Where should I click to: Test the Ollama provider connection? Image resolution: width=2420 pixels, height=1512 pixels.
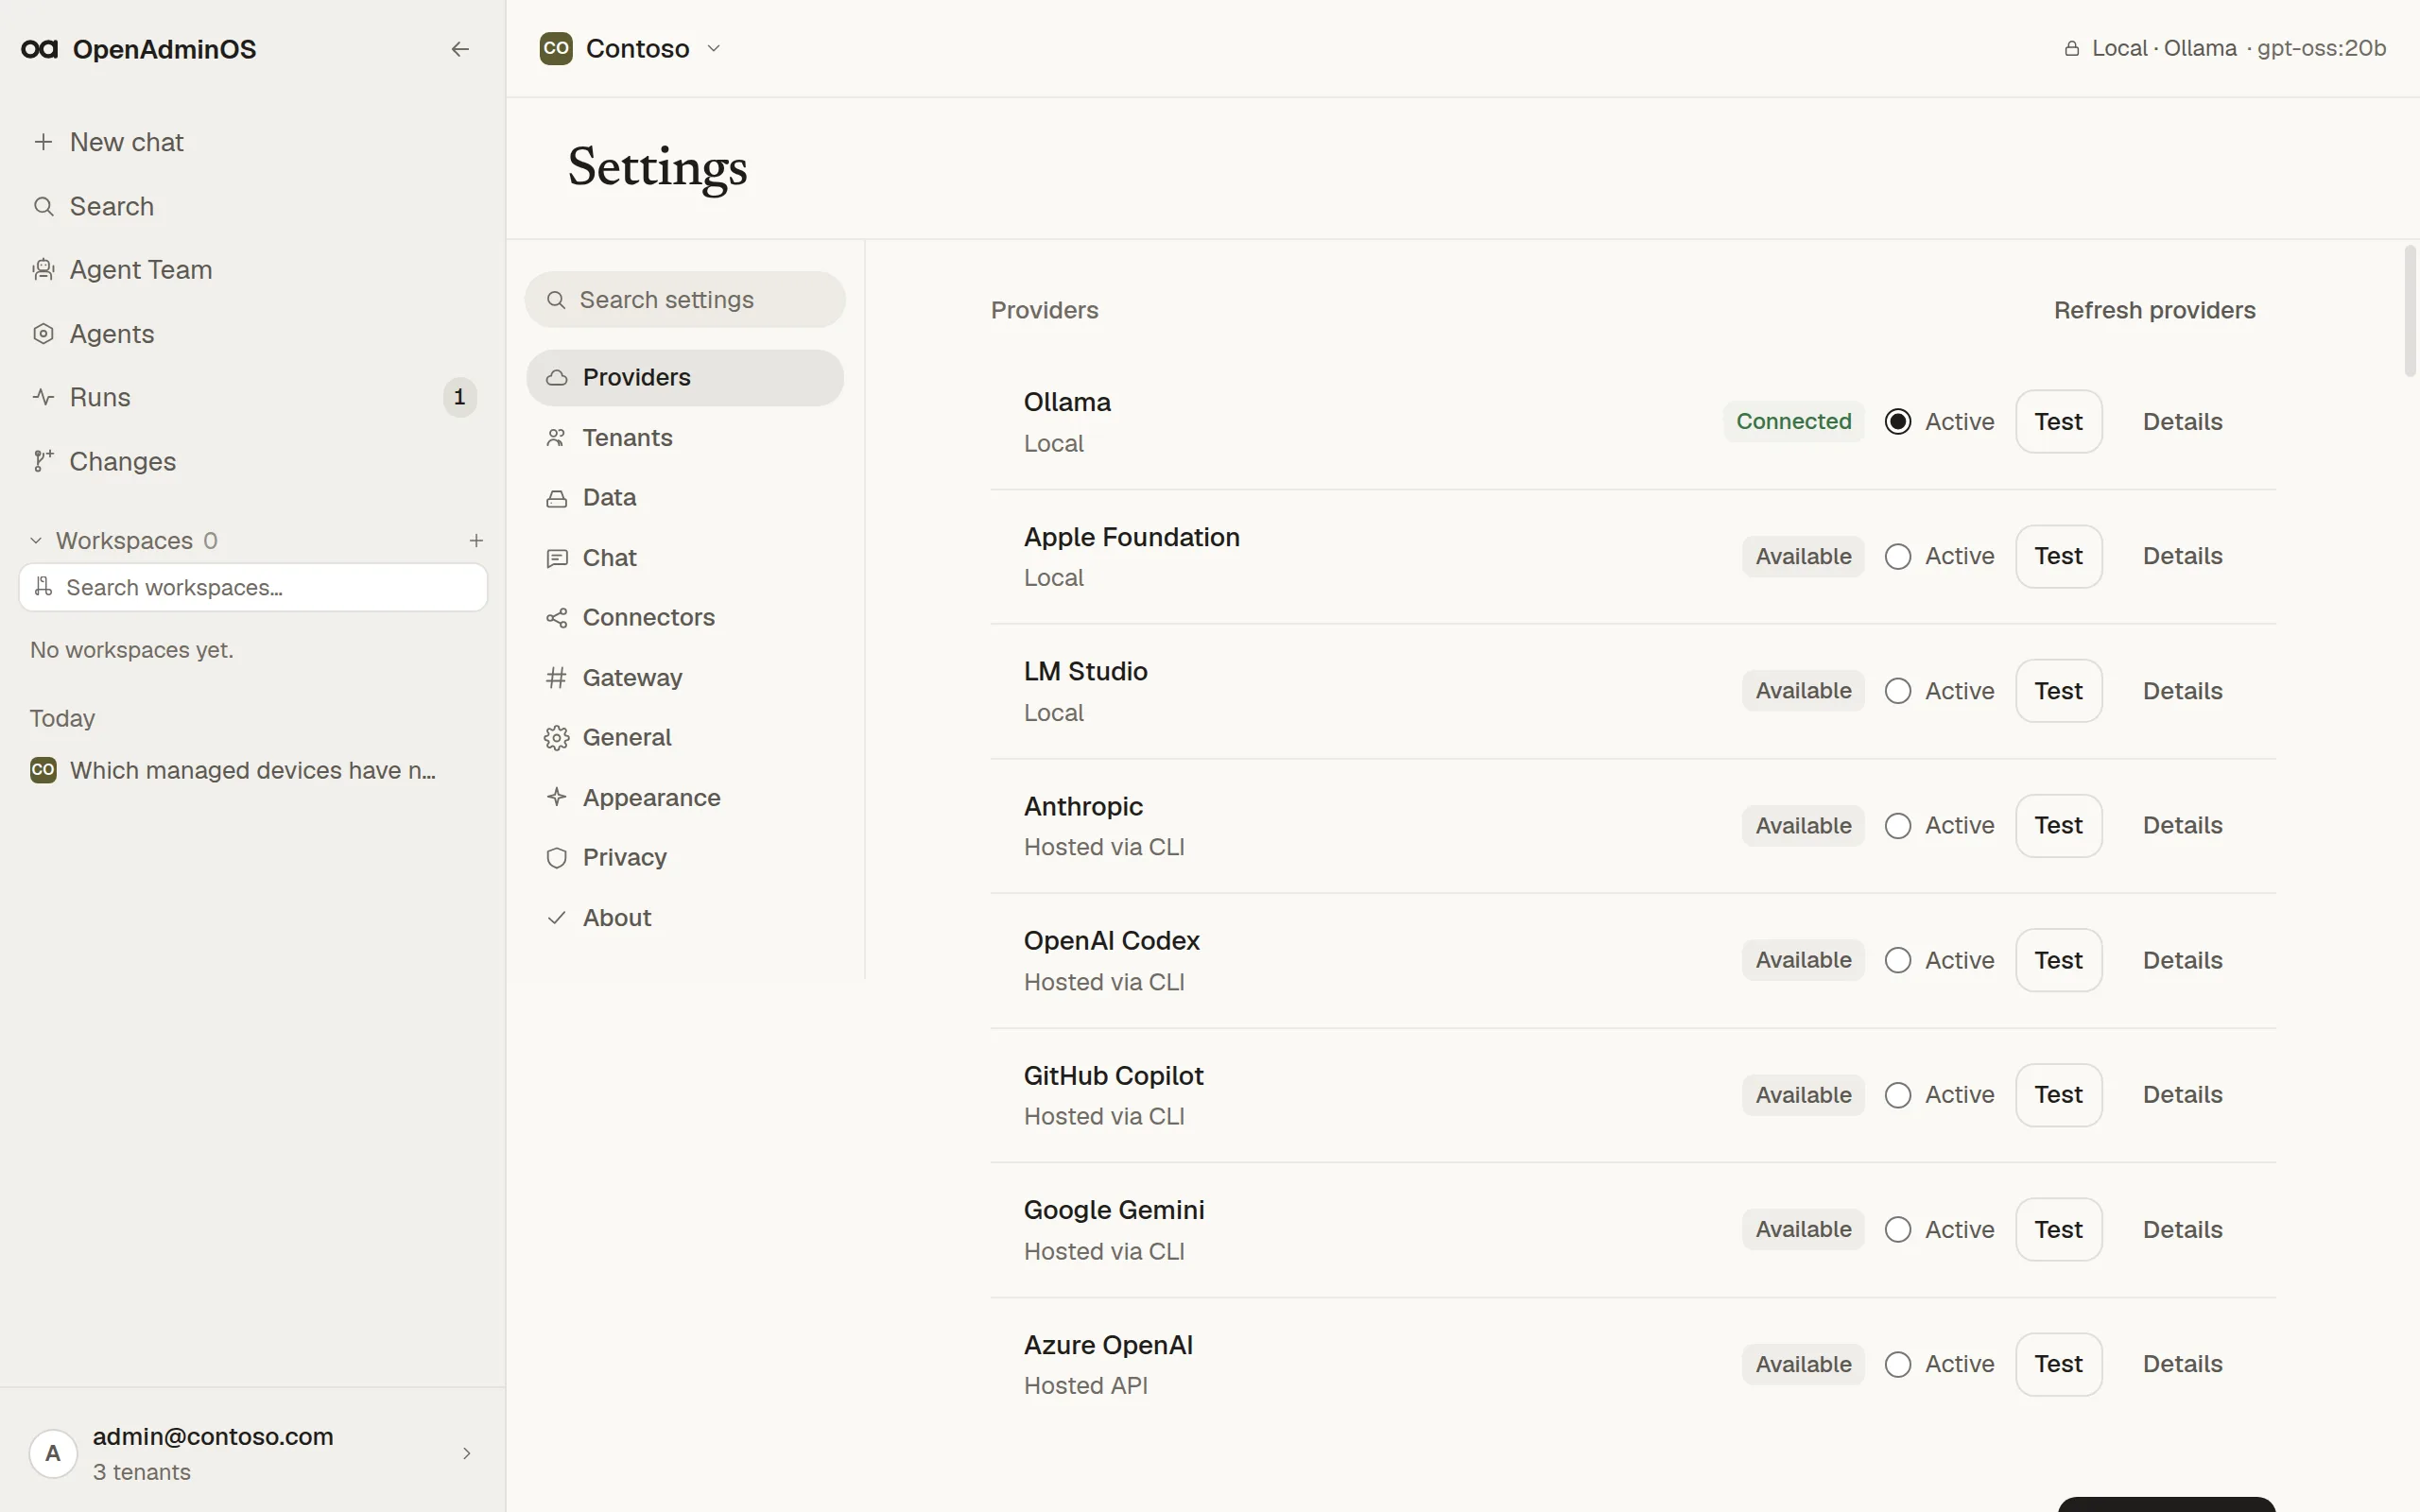coord(2058,421)
